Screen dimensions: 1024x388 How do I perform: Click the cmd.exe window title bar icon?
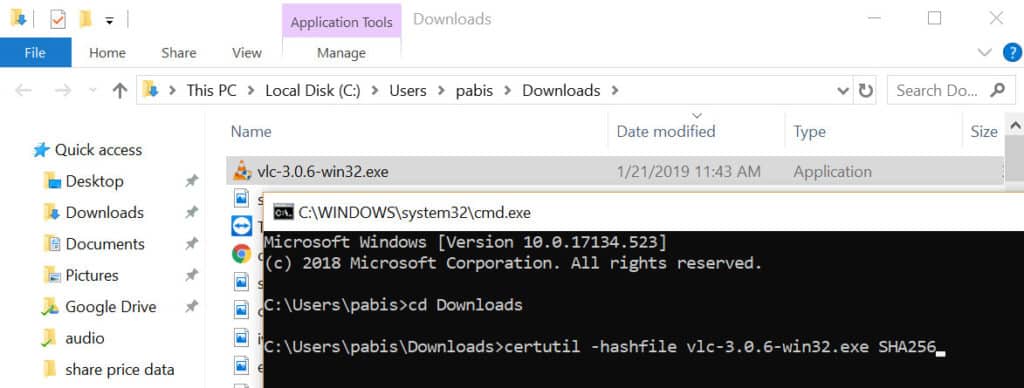click(x=283, y=212)
